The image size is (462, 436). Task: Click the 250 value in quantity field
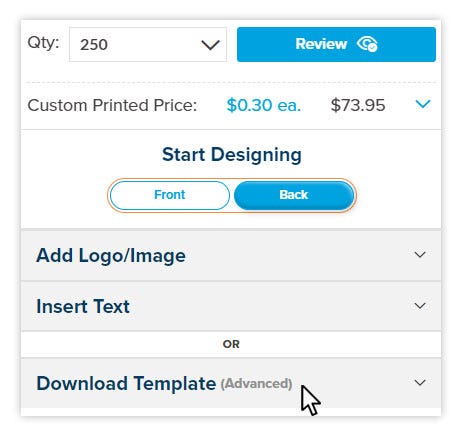(x=94, y=45)
